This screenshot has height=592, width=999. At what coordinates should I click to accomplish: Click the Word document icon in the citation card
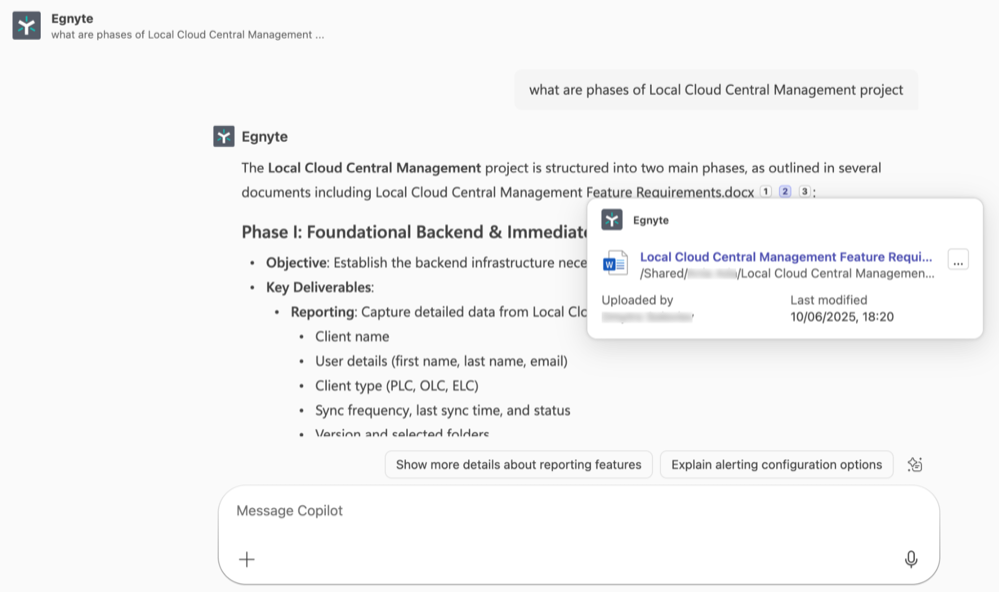(615, 263)
